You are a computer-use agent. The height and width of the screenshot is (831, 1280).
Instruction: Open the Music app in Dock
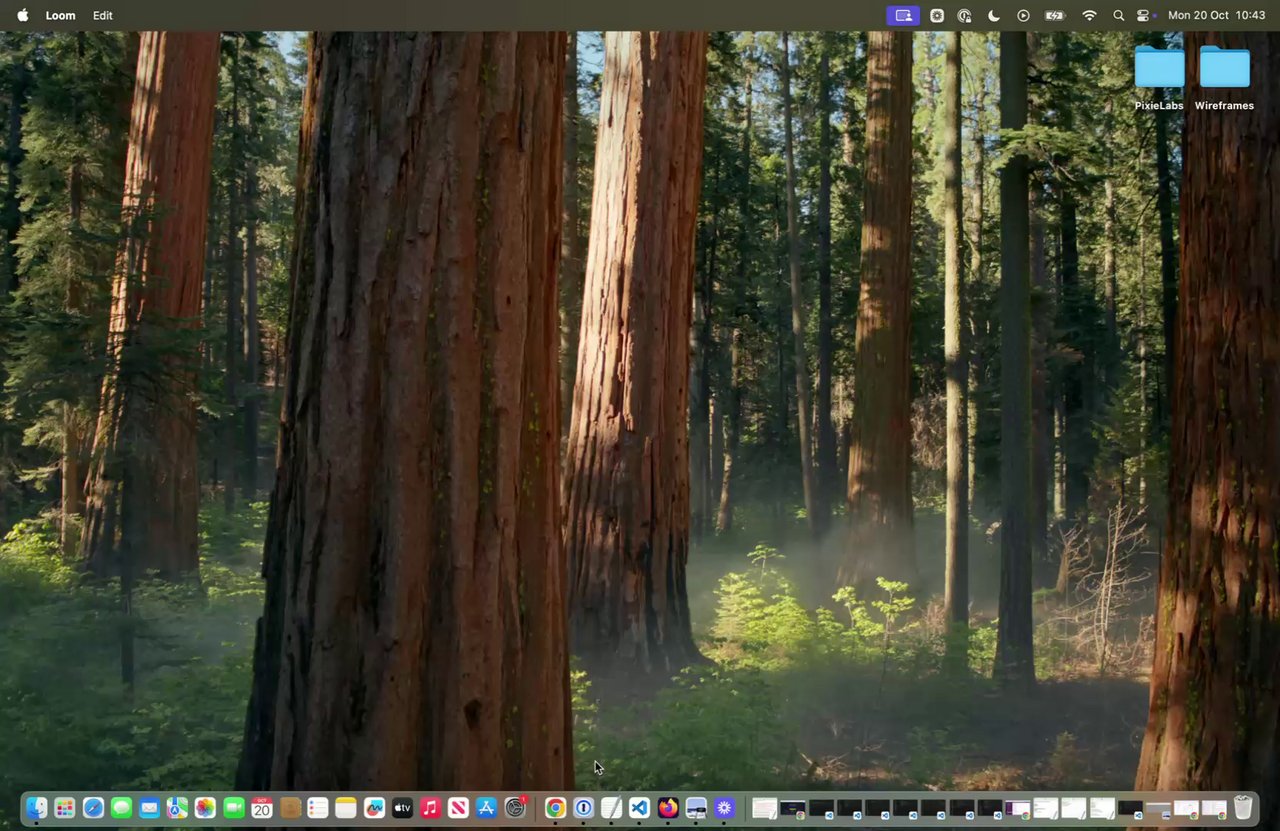tap(430, 808)
